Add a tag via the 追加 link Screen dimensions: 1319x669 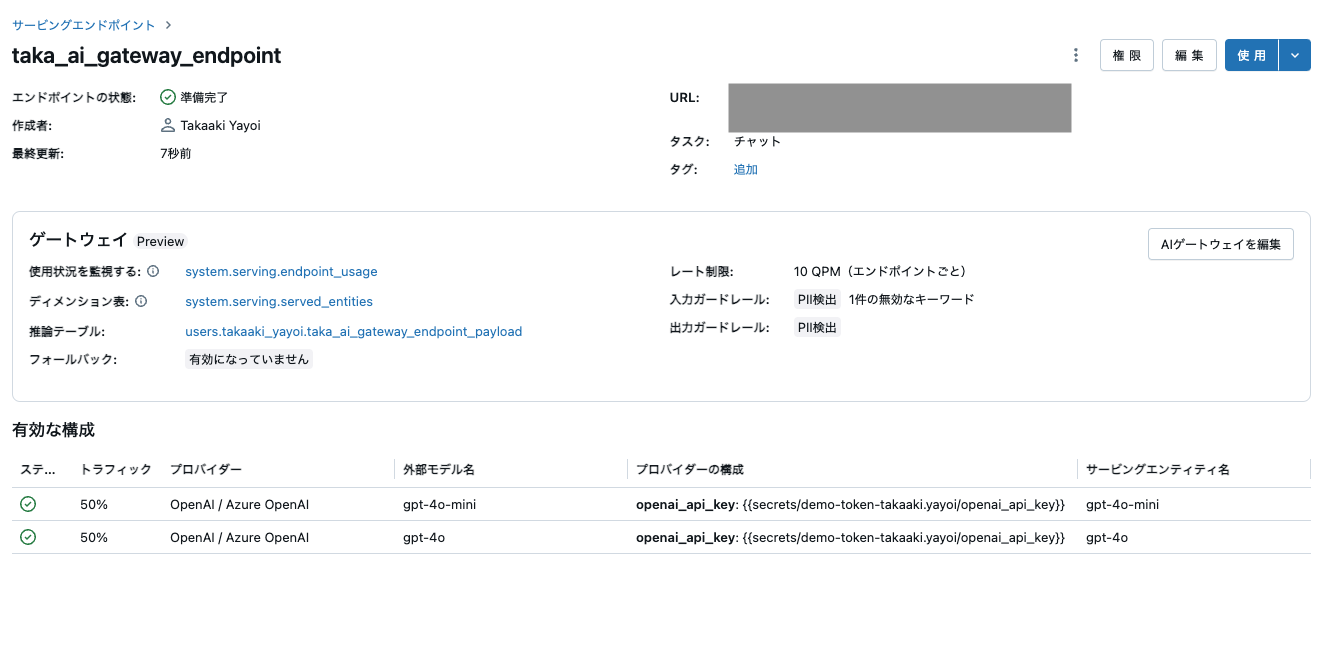click(x=745, y=169)
